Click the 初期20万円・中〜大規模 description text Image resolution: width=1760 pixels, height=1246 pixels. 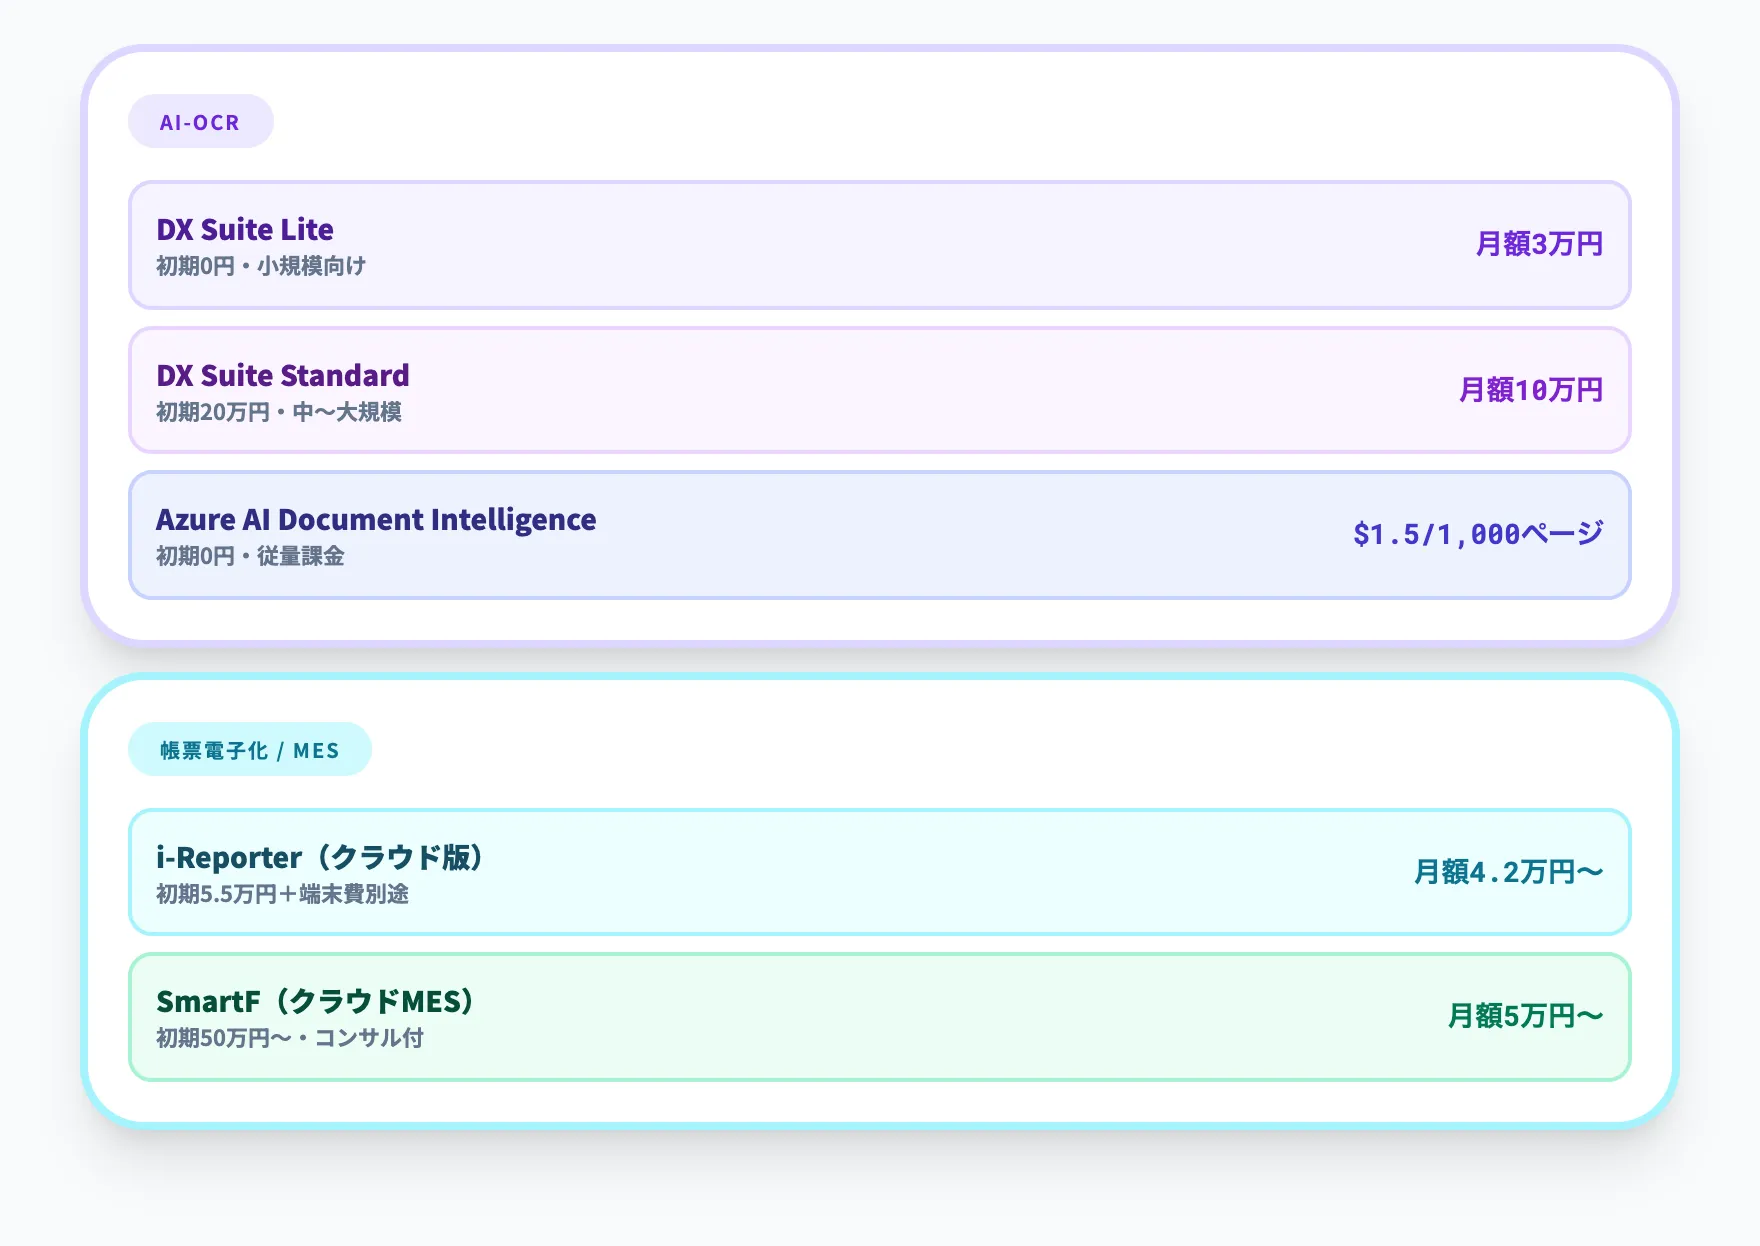(x=279, y=412)
